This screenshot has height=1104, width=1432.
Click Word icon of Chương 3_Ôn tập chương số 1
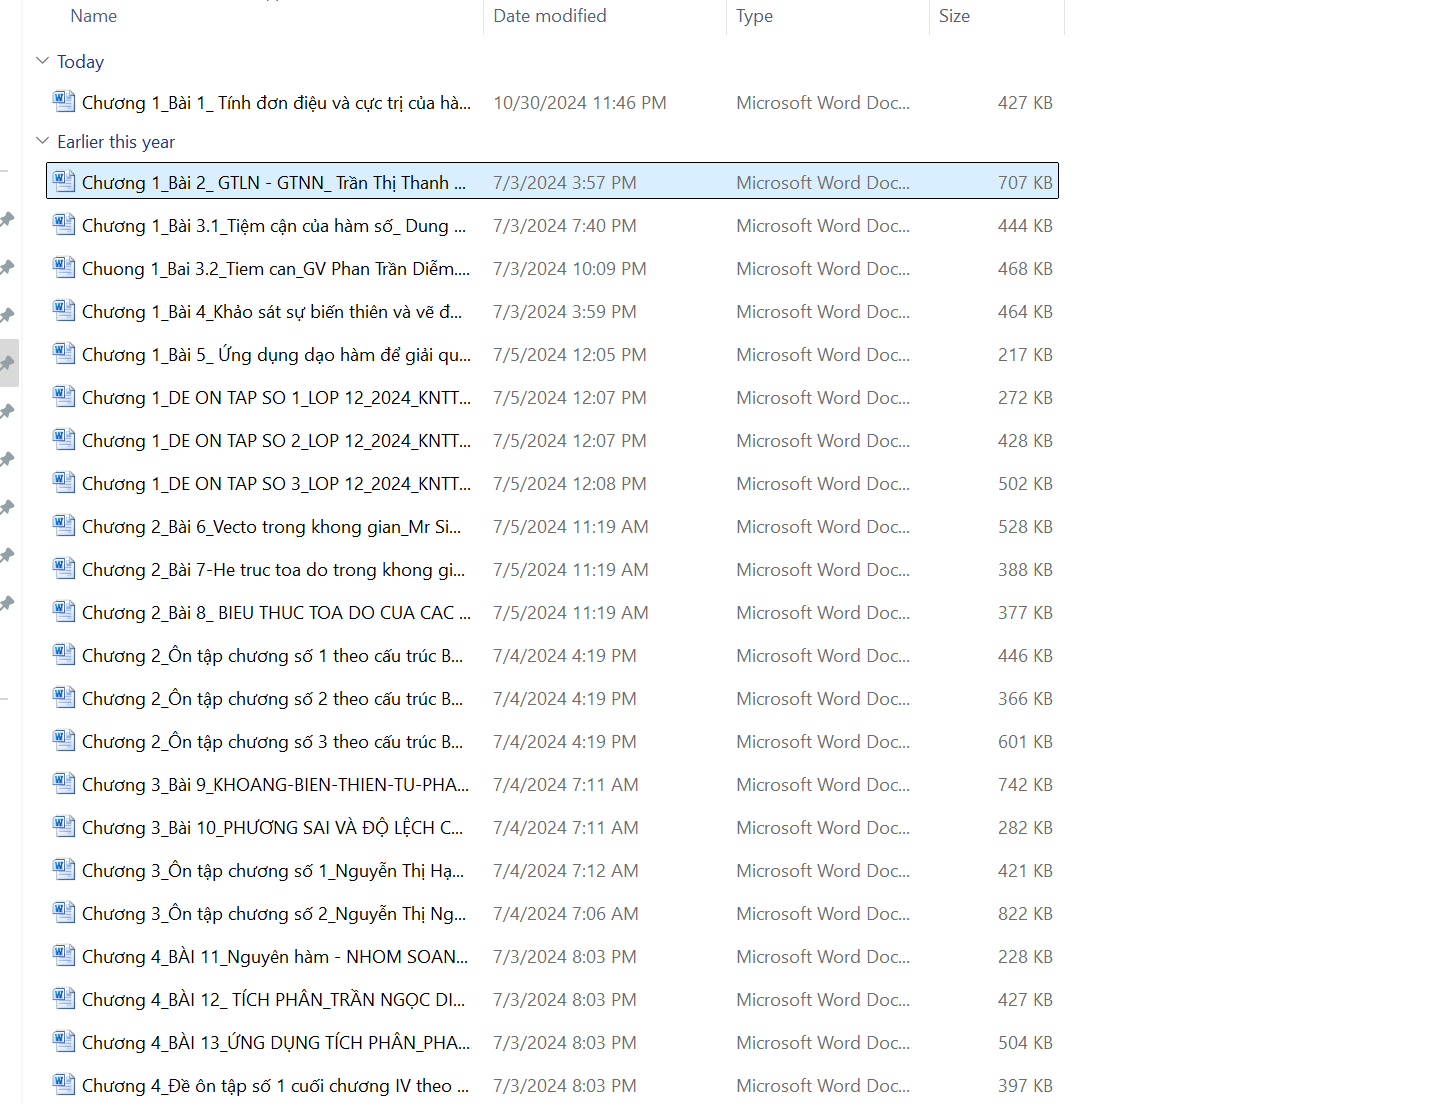[64, 869]
